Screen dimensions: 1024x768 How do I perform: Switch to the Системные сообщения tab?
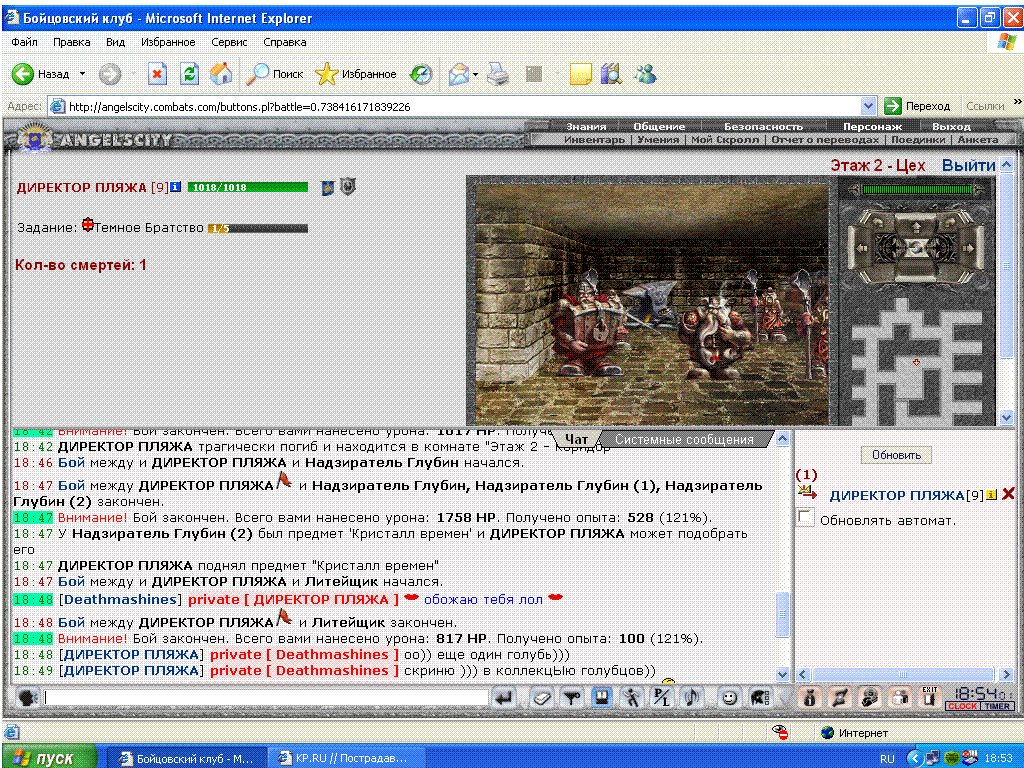point(684,440)
